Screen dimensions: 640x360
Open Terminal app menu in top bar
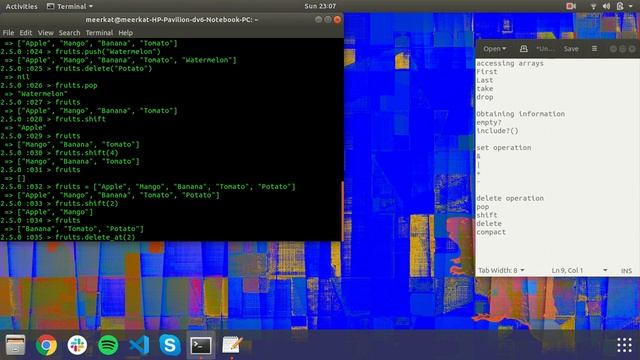(70, 6)
